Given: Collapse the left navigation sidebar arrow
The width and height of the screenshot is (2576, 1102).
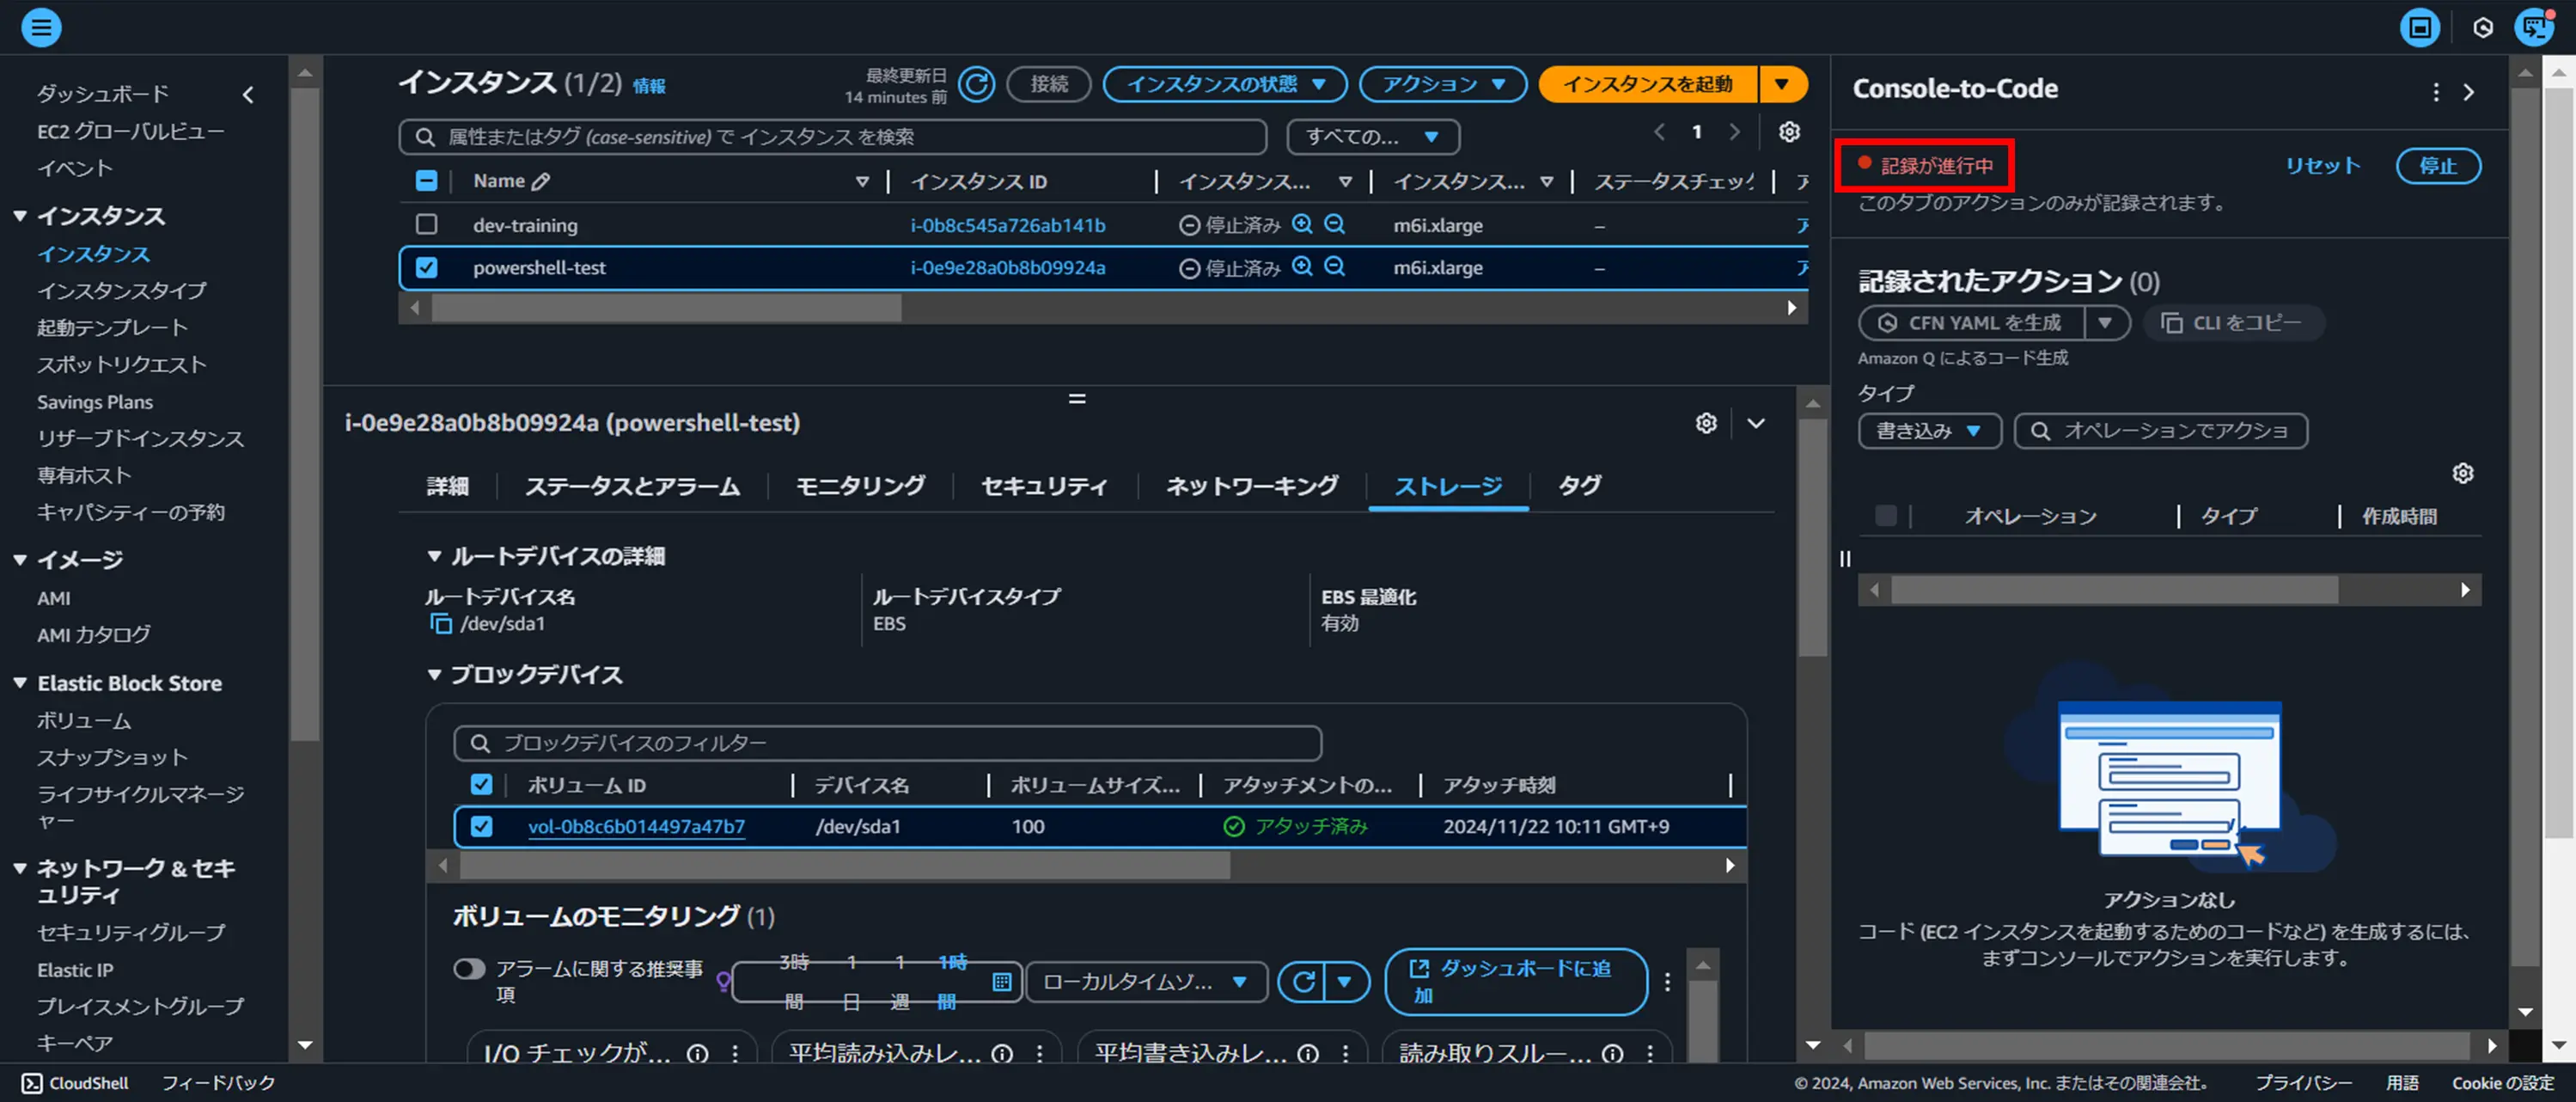Looking at the screenshot, I should (248, 94).
